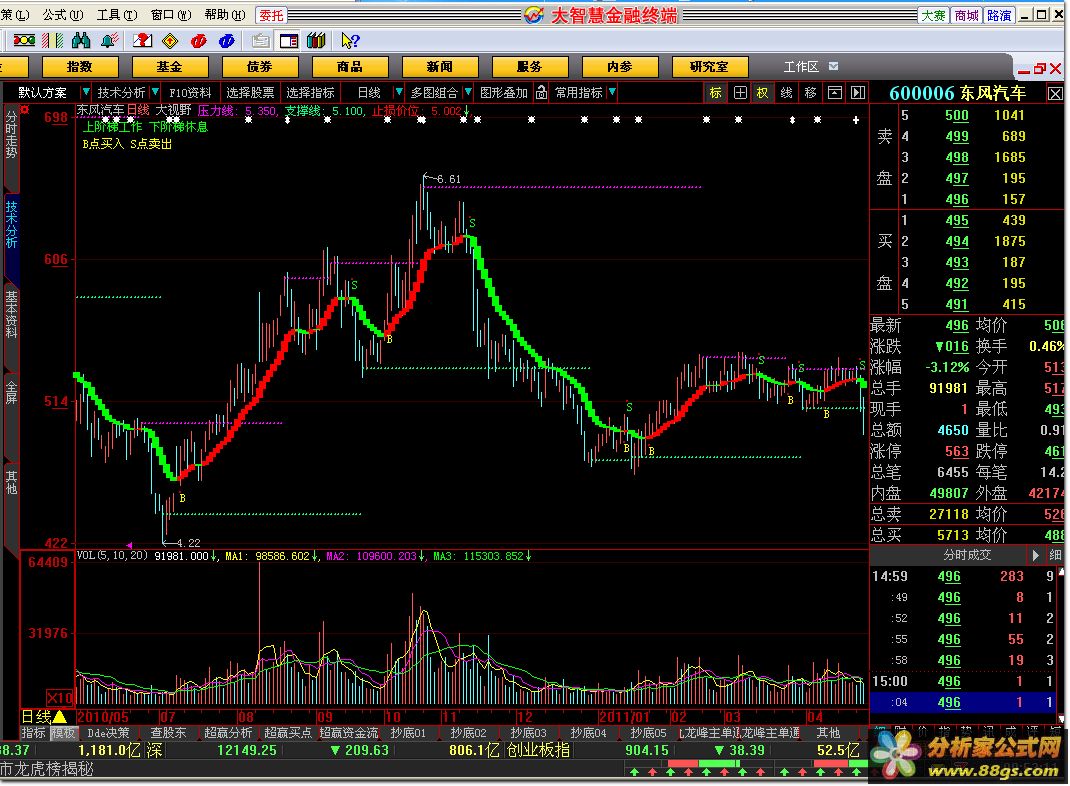Open the 工具 menu
This screenshot has height=786, width=1070.
117,14
